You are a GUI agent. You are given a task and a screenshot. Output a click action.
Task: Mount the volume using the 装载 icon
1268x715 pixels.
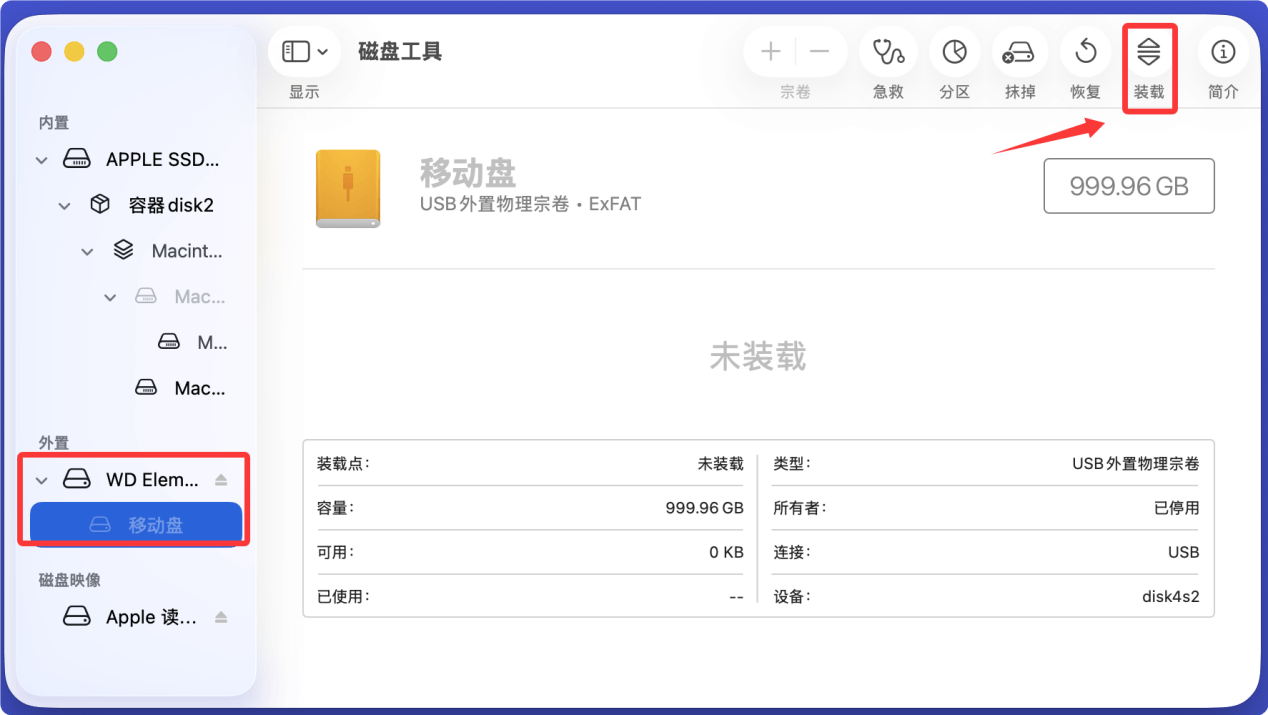point(1149,51)
